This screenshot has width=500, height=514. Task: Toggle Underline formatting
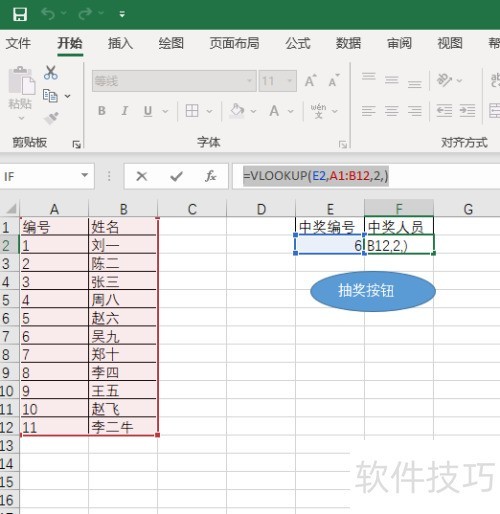pyautogui.click(x=148, y=111)
